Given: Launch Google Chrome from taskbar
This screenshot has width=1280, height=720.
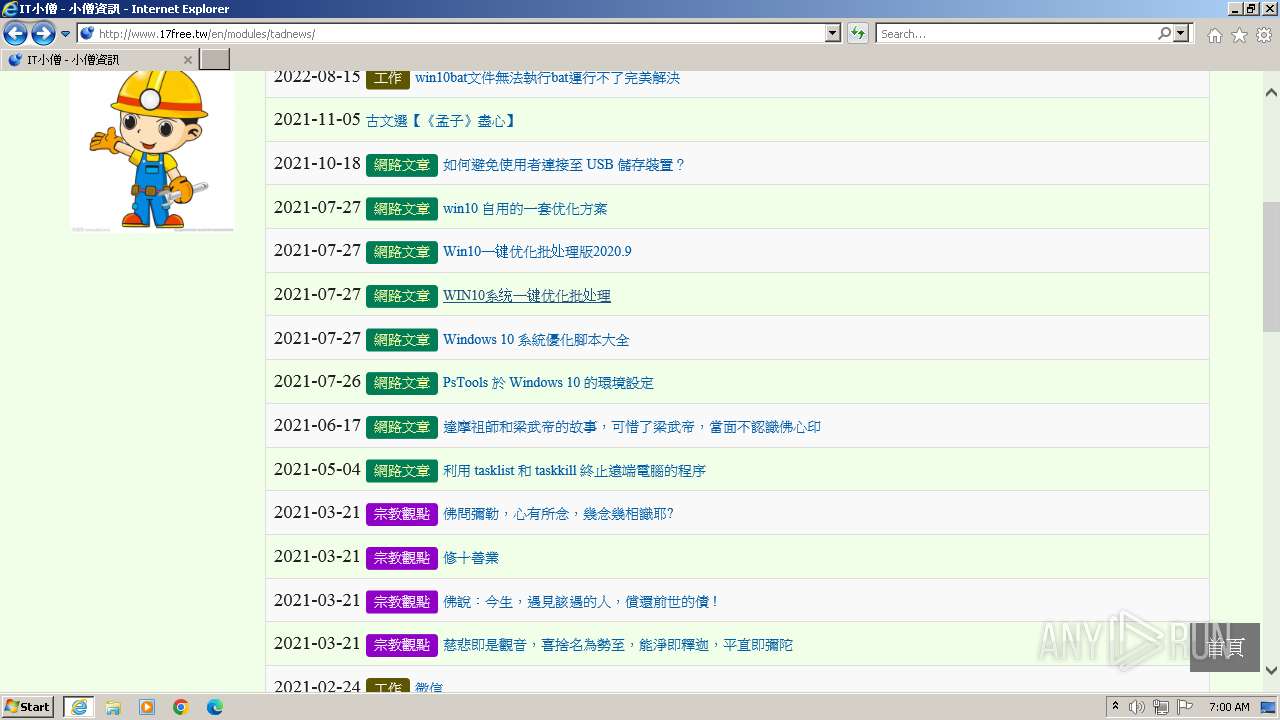Looking at the screenshot, I should click(x=181, y=707).
